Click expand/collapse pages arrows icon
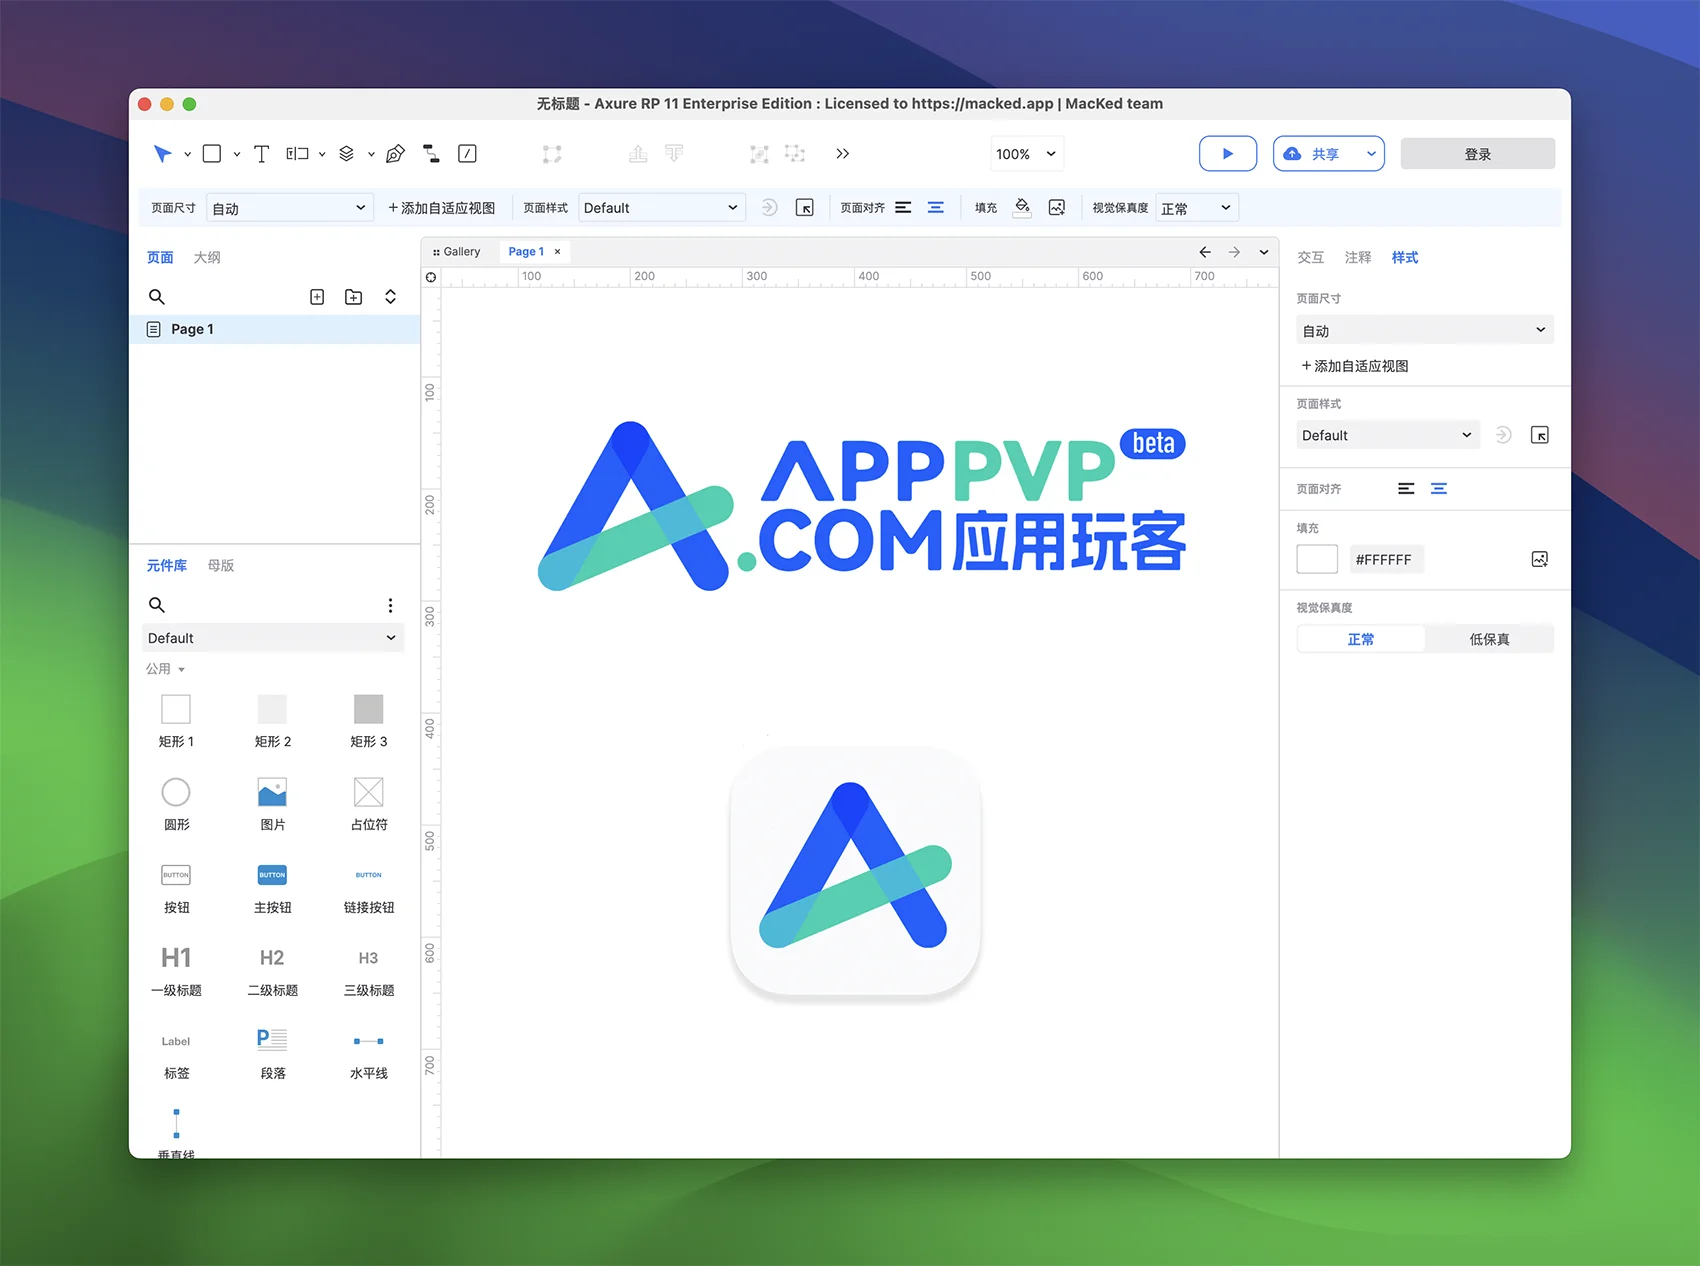The height and width of the screenshot is (1266, 1700). click(x=391, y=297)
